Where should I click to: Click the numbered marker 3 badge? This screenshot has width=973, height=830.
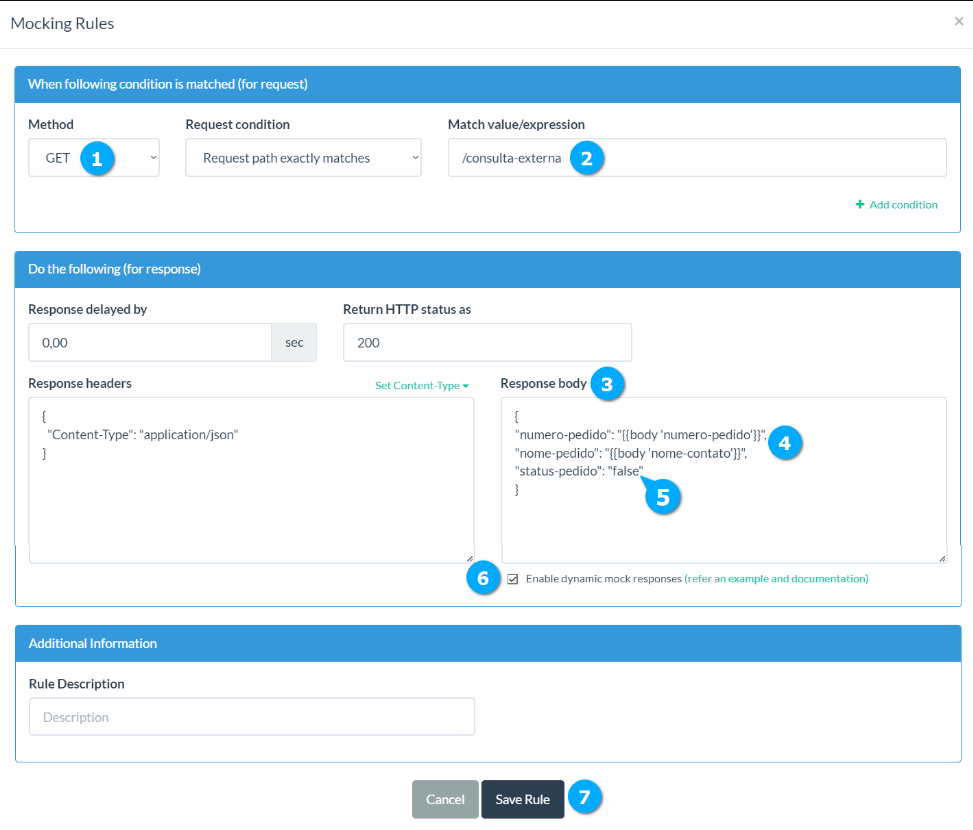[607, 384]
